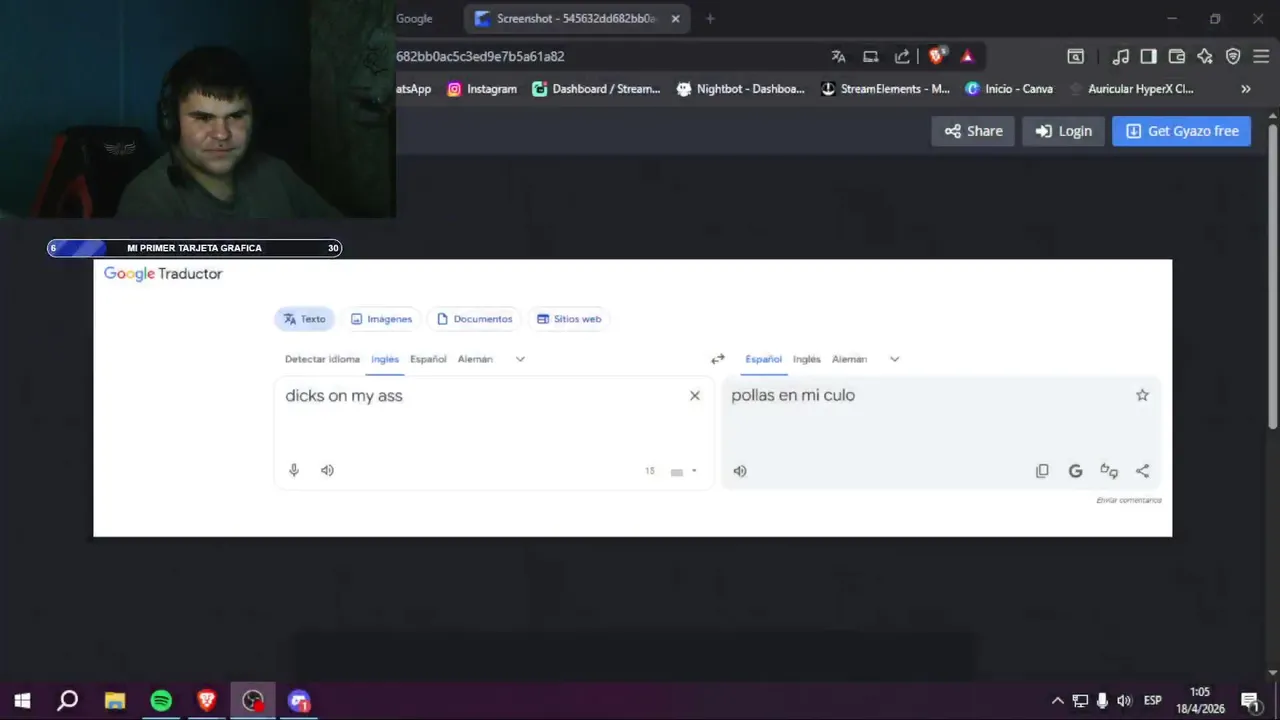Image resolution: width=1280 pixels, height=720 pixels.
Task: Listen to the source text speaker icon
Action: 327,470
